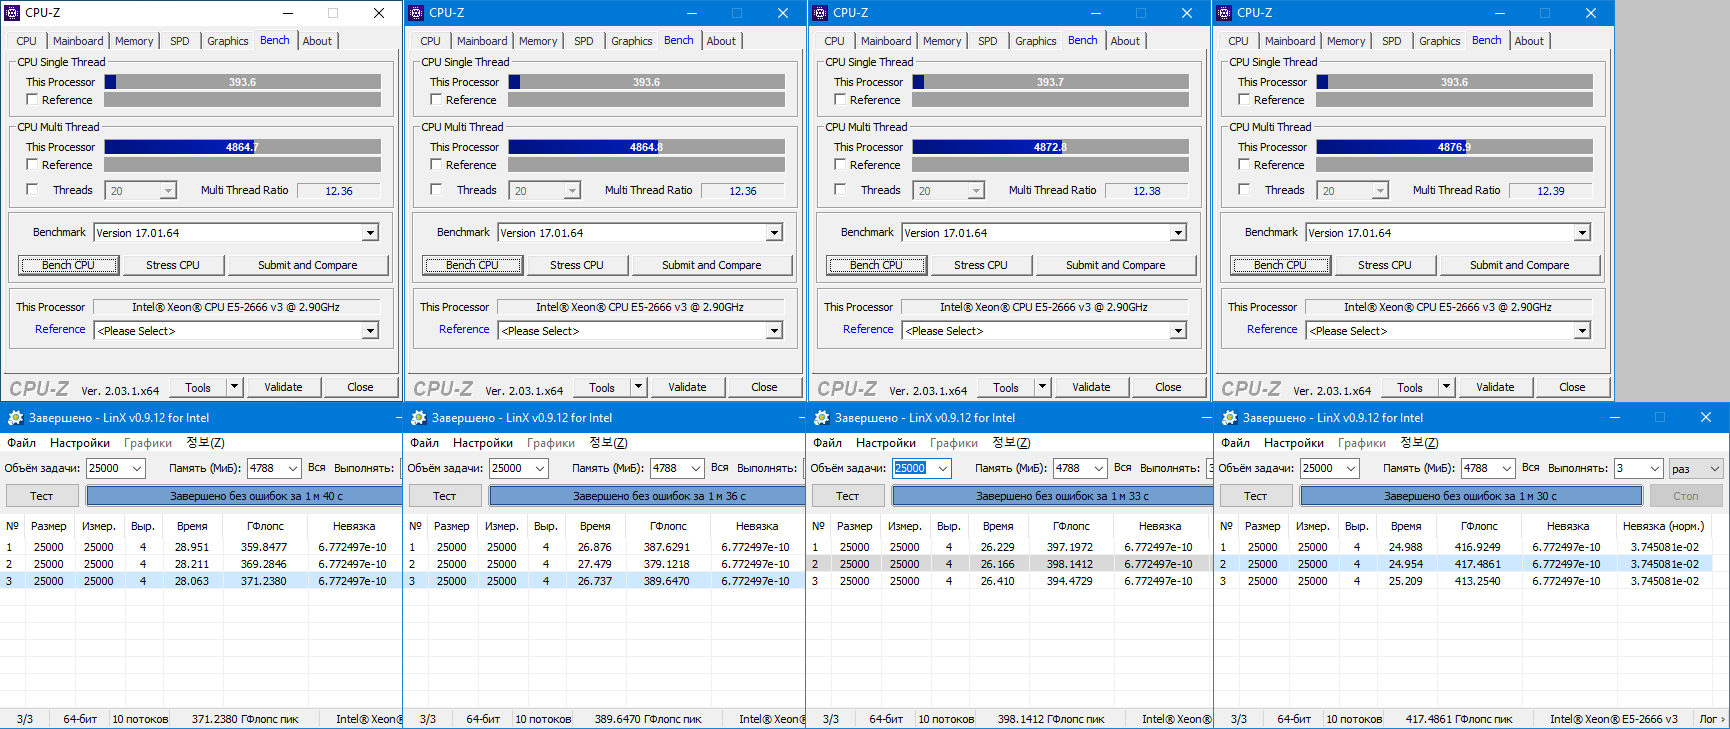Open Настройки menu in LinX finished 1 м 30 с
Image resolution: width=1730 pixels, height=729 pixels.
[x=1294, y=443]
